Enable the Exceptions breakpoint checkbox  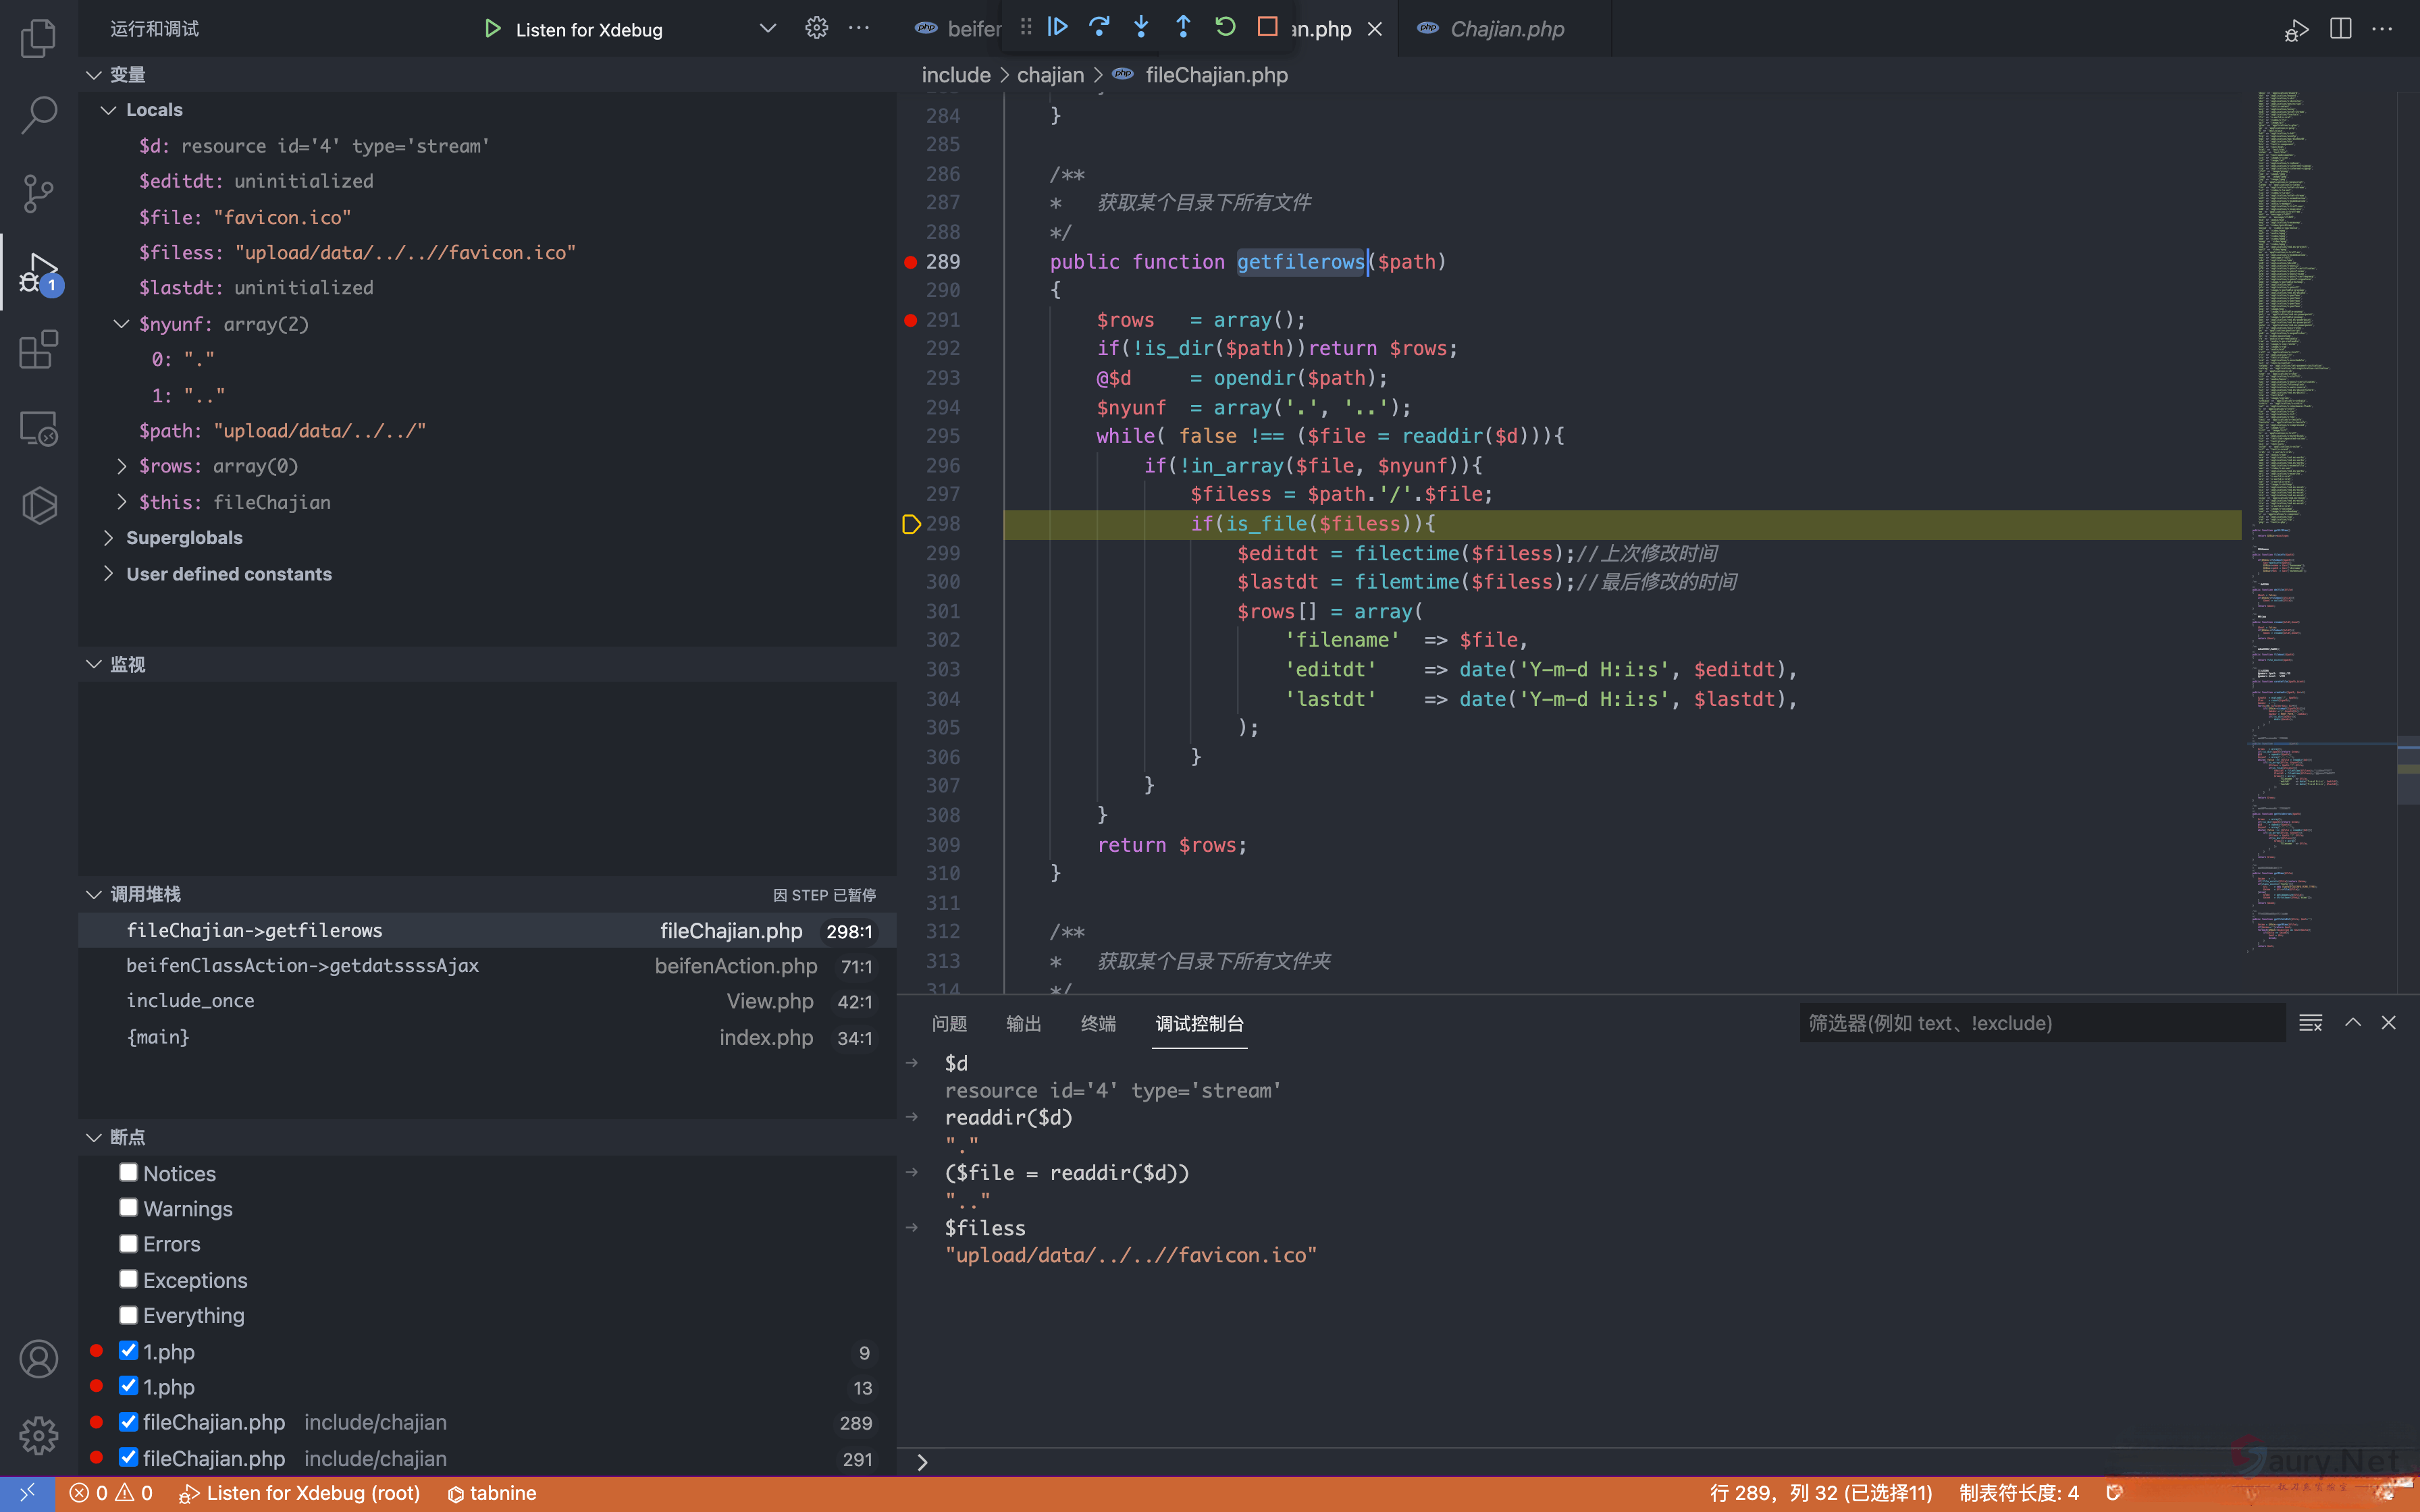tap(128, 1279)
